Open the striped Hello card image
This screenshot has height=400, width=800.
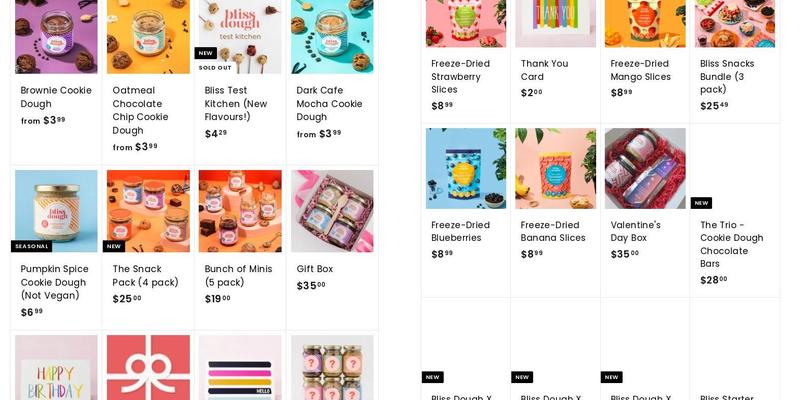click(x=240, y=367)
